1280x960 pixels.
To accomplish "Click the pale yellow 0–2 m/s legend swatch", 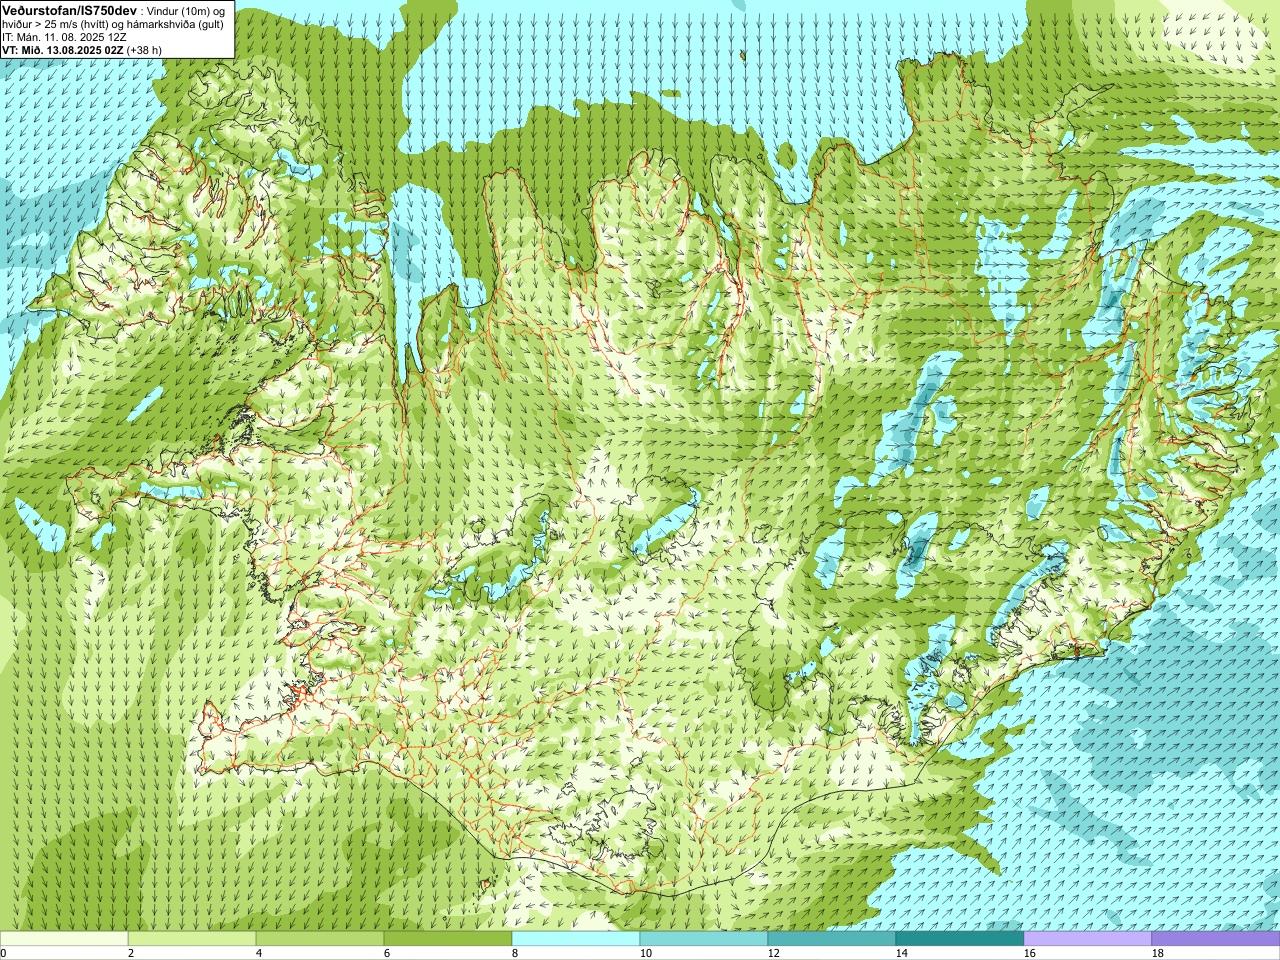I will pyautogui.click(x=64, y=939).
